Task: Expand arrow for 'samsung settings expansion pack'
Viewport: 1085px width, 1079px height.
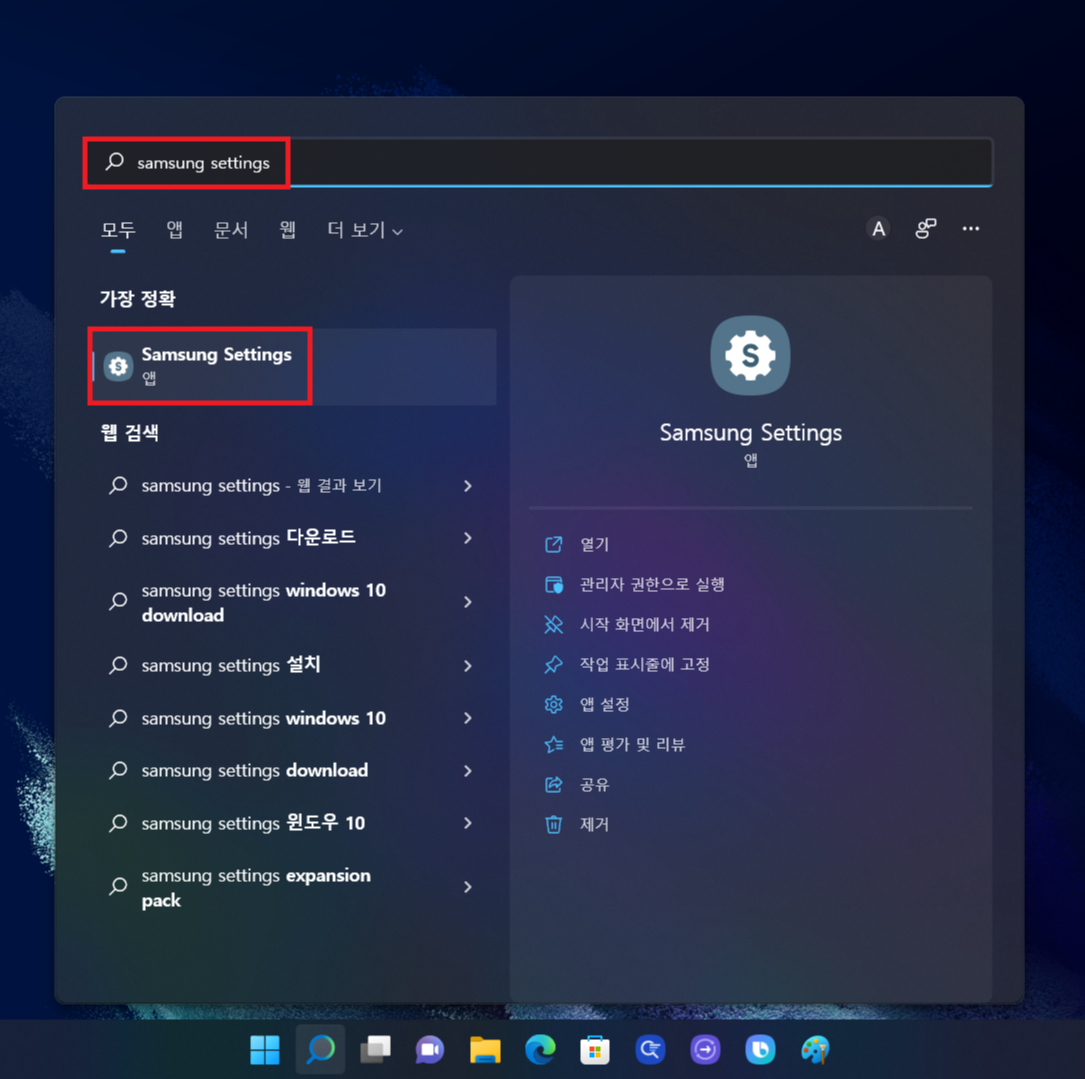Action: (468, 887)
